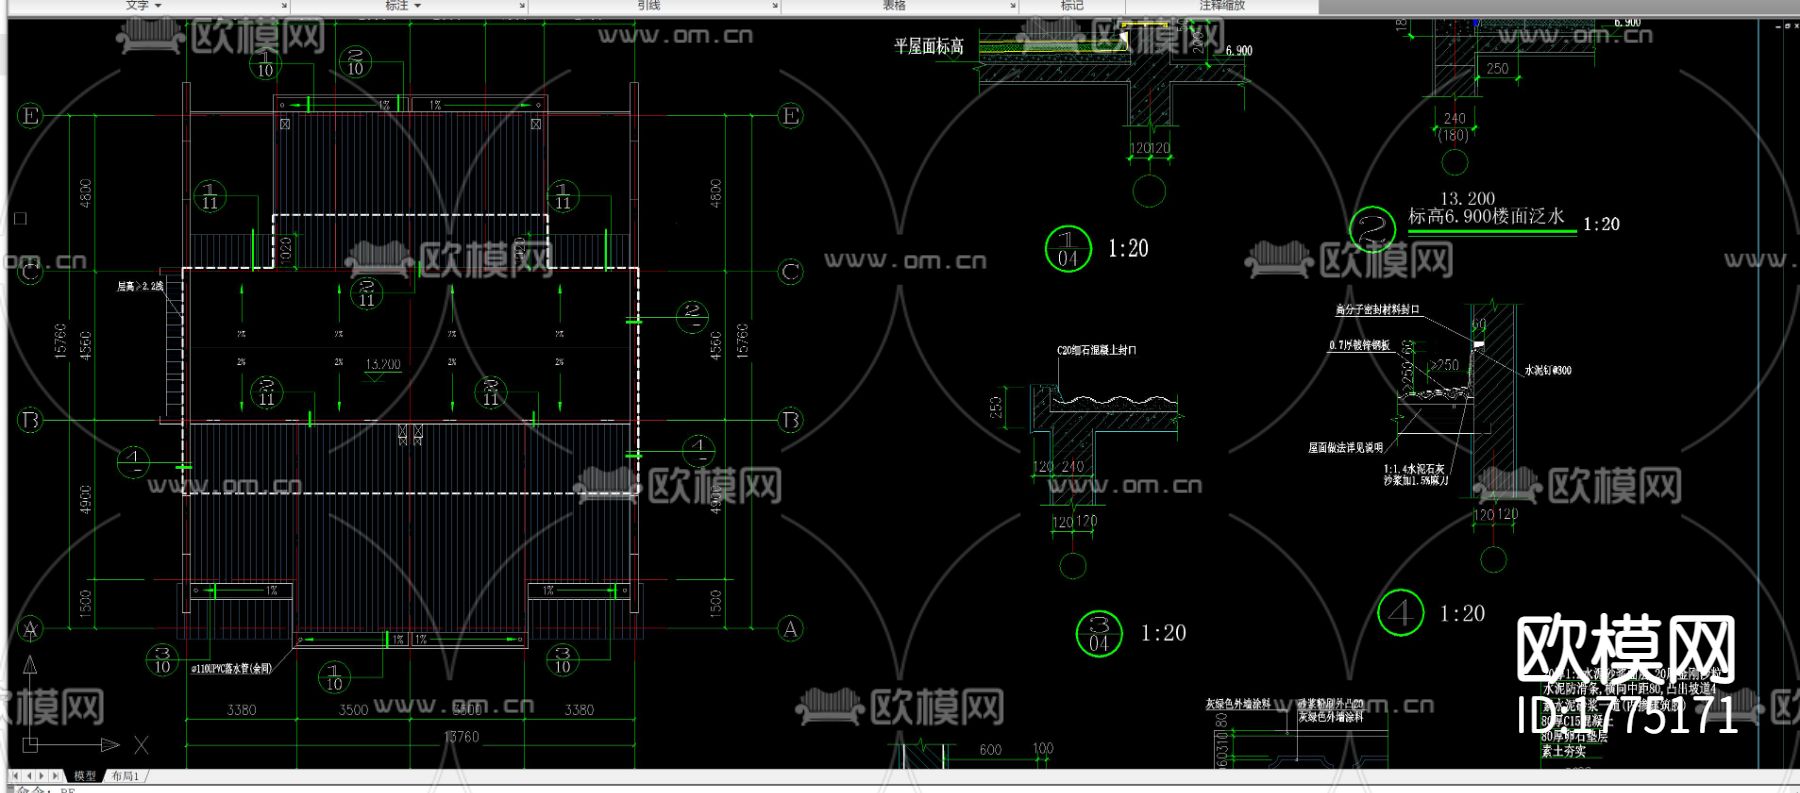
Task: Jump to first layout tab arrow
Action: [15, 776]
